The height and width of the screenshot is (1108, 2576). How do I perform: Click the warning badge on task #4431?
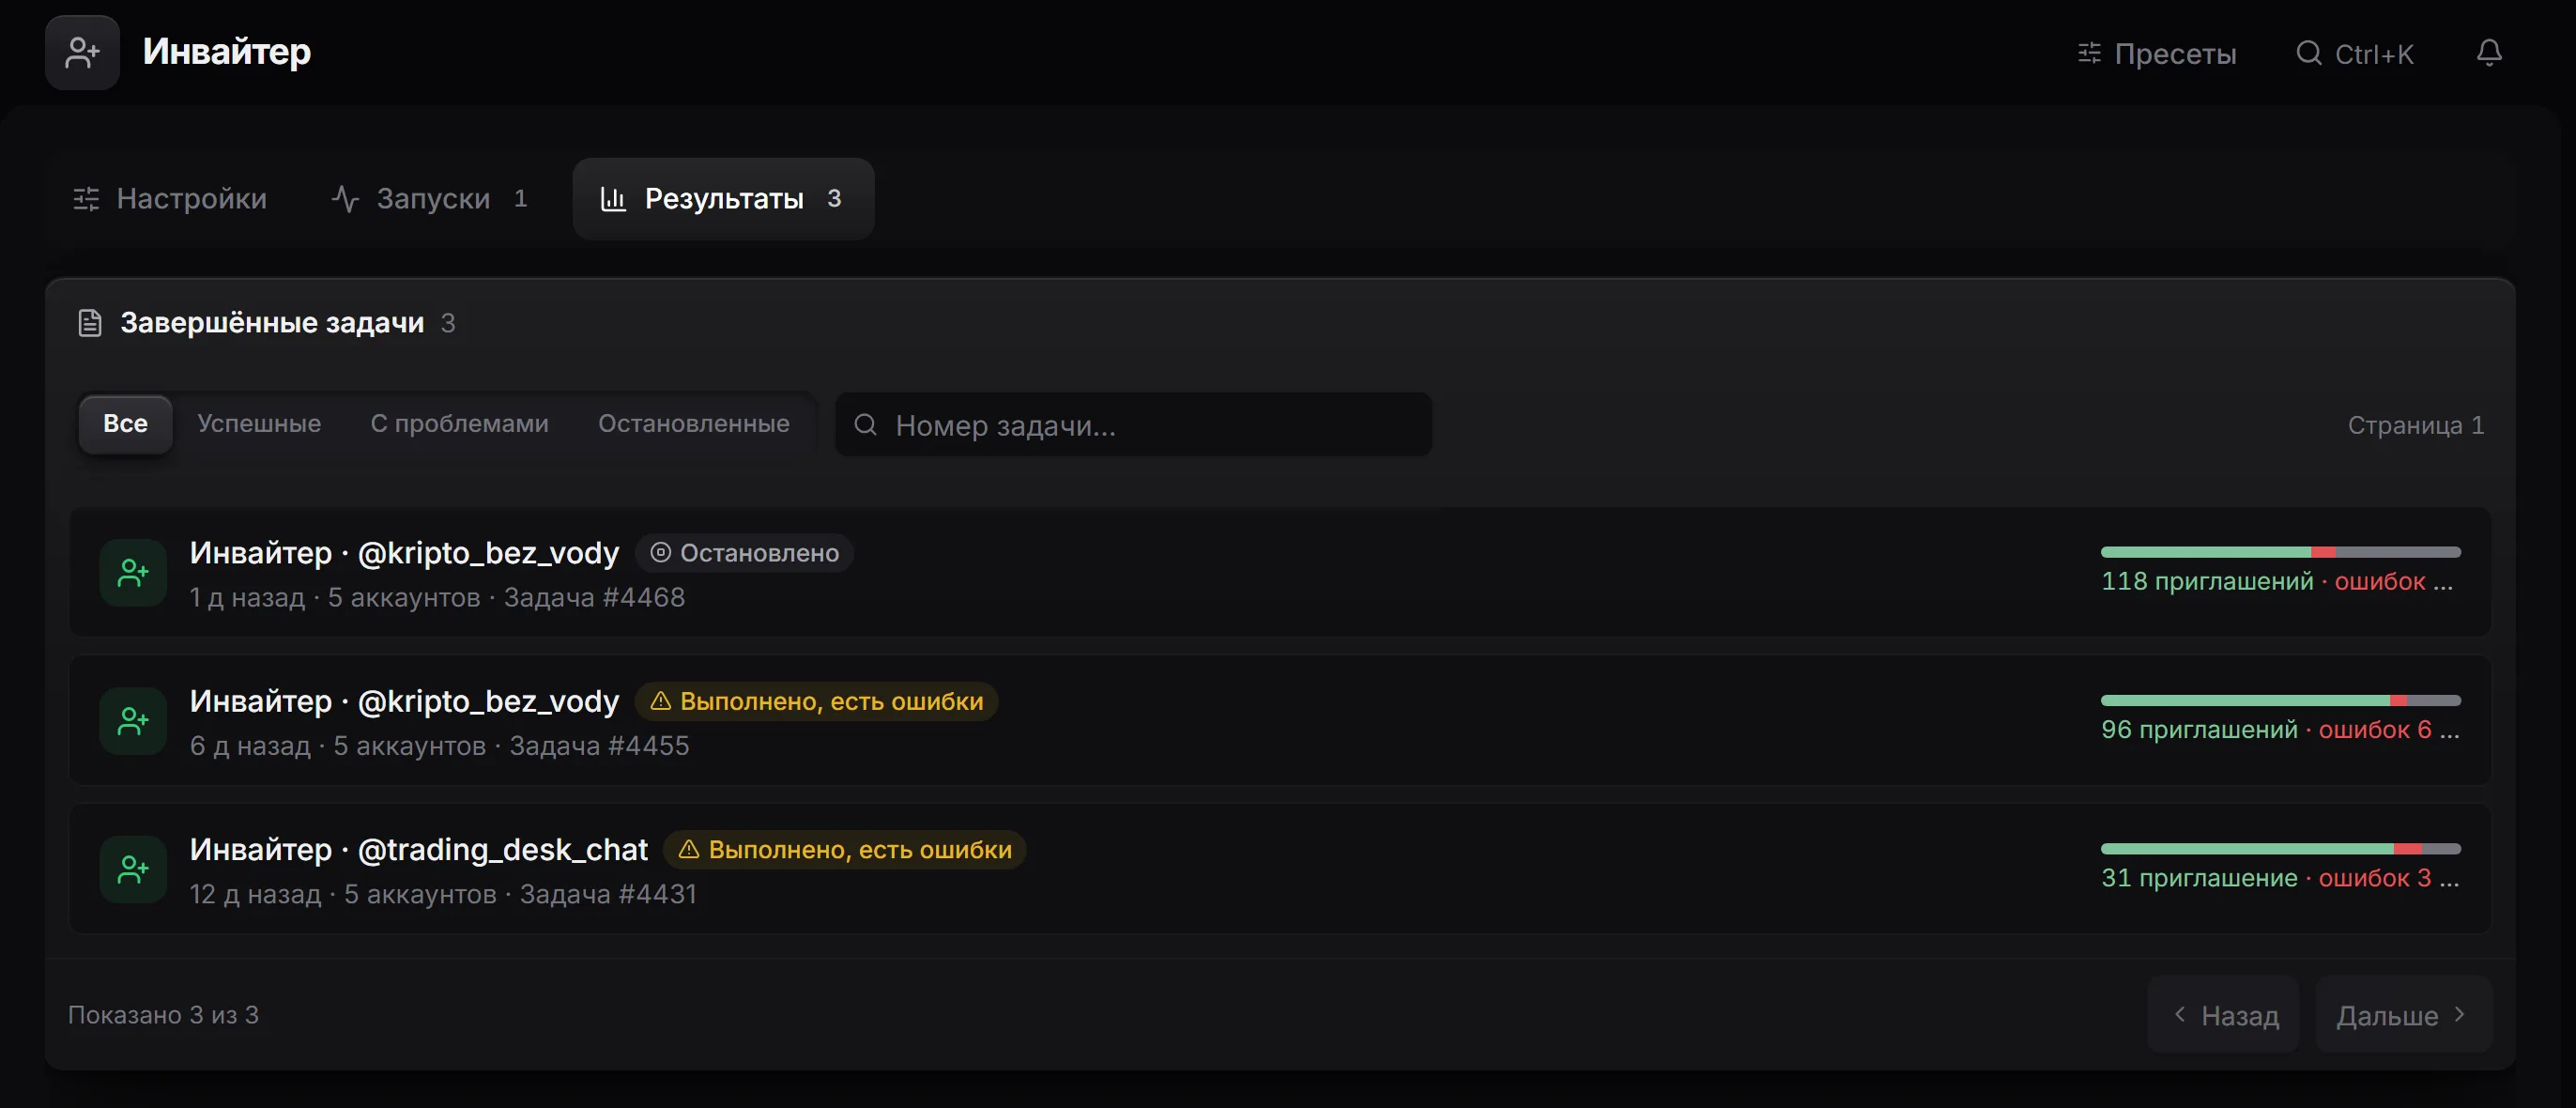(x=845, y=849)
